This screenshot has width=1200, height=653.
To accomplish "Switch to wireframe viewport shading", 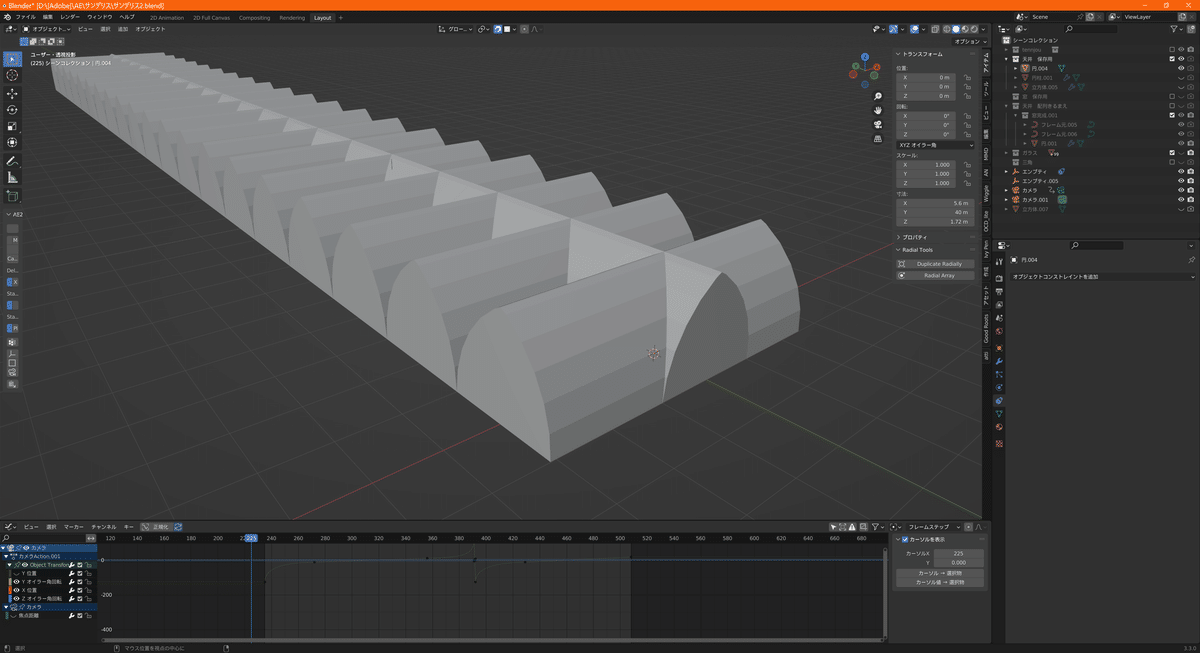I will [x=948, y=29].
